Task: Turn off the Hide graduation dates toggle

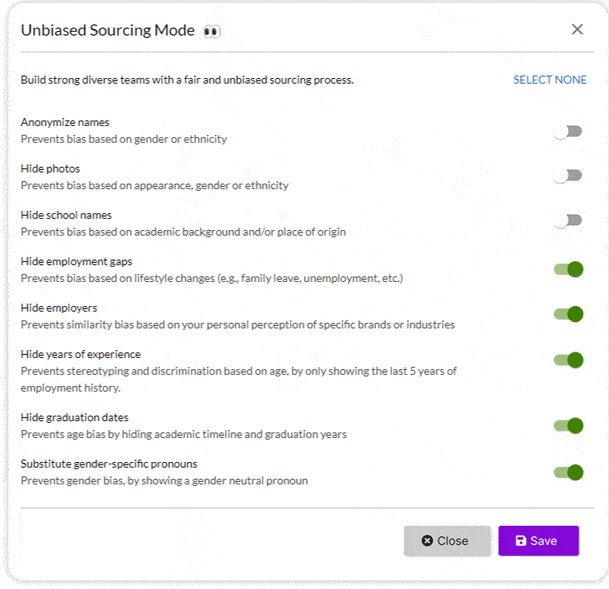Action: [x=568, y=426]
